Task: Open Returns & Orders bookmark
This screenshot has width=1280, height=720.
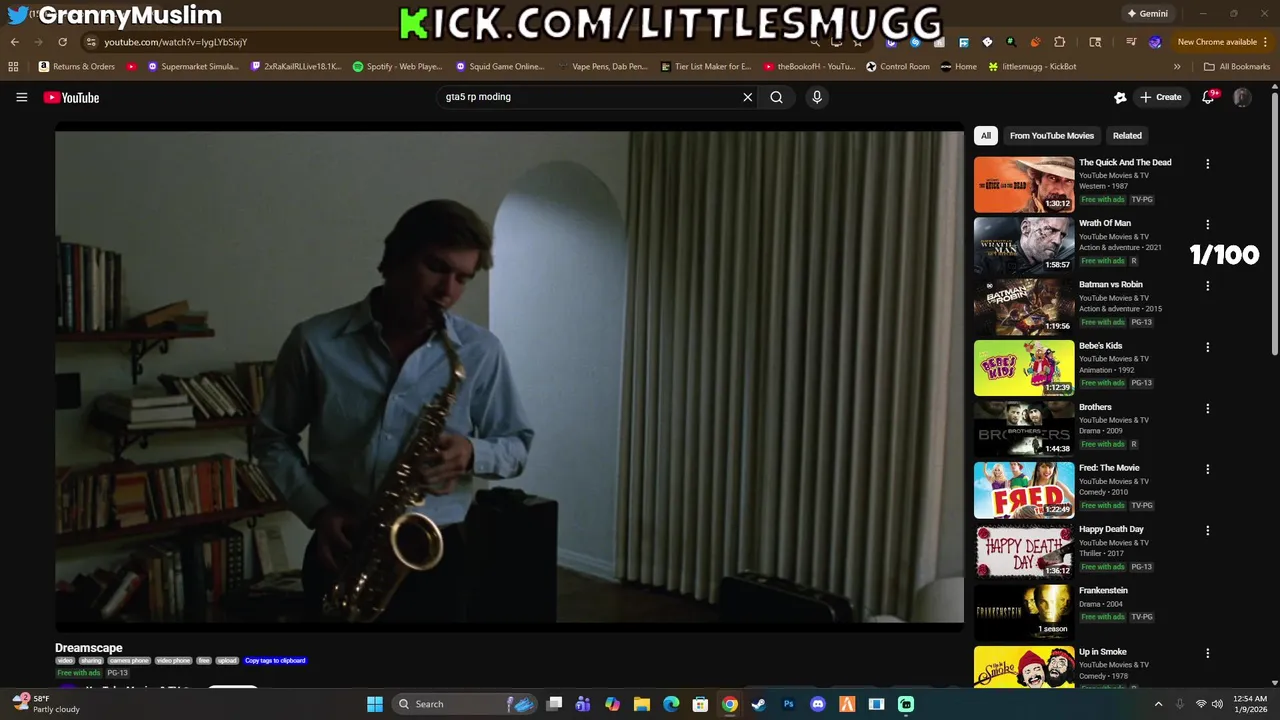Action: coord(77,67)
